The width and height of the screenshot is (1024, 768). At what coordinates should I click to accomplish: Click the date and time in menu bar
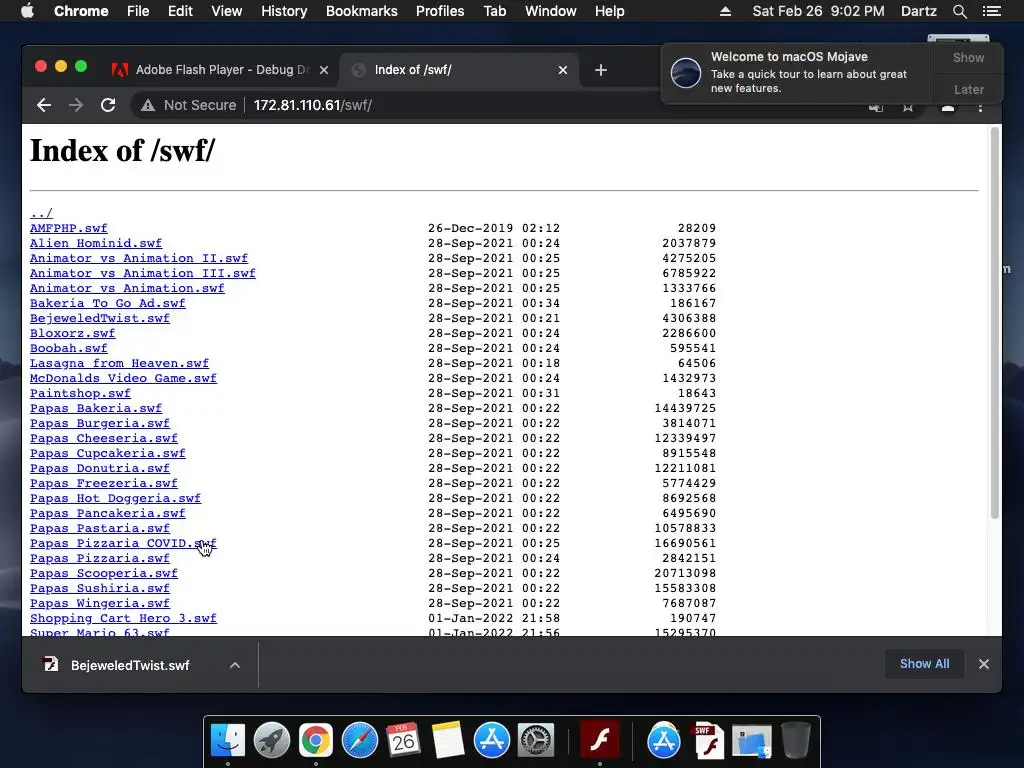pos(818,11)
